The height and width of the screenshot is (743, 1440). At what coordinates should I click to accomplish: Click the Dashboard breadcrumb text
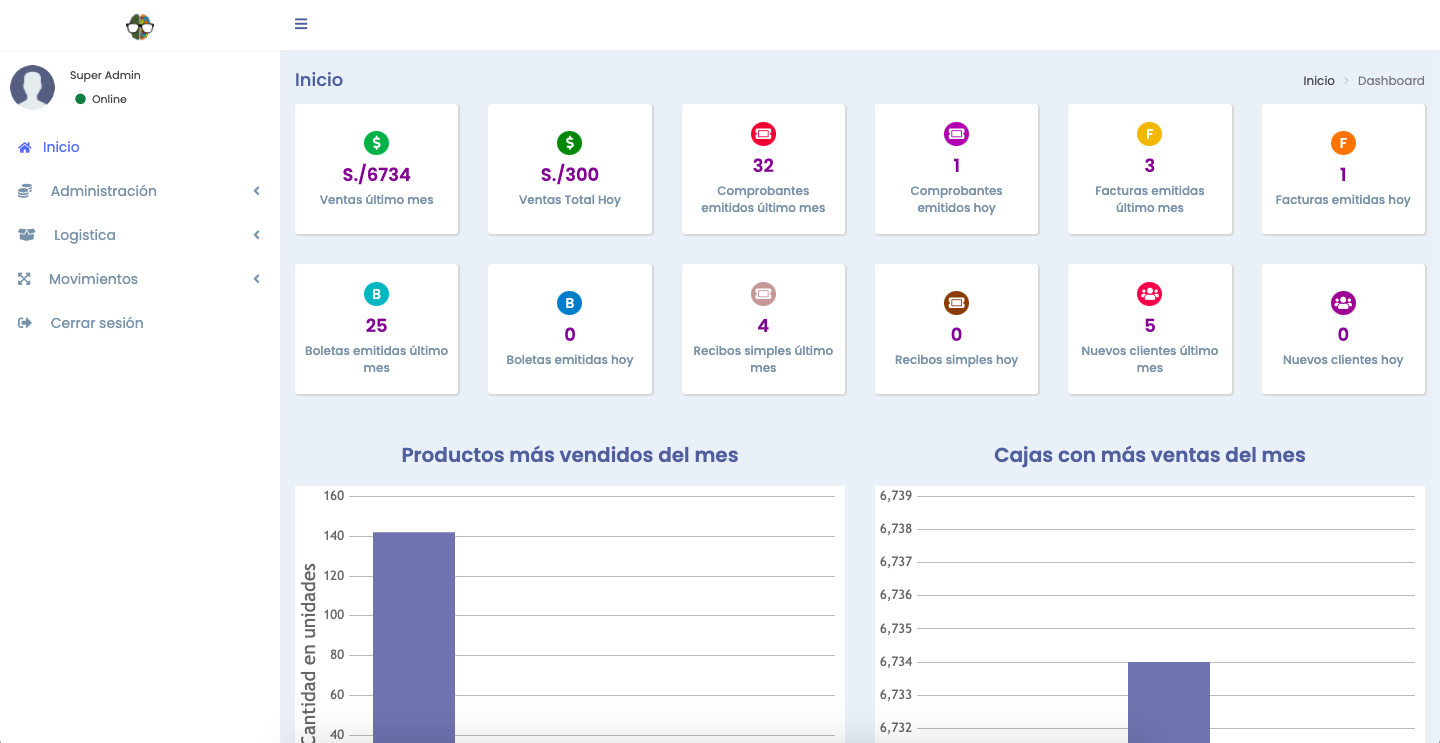pyautogui.click(x=1390, y=81)
